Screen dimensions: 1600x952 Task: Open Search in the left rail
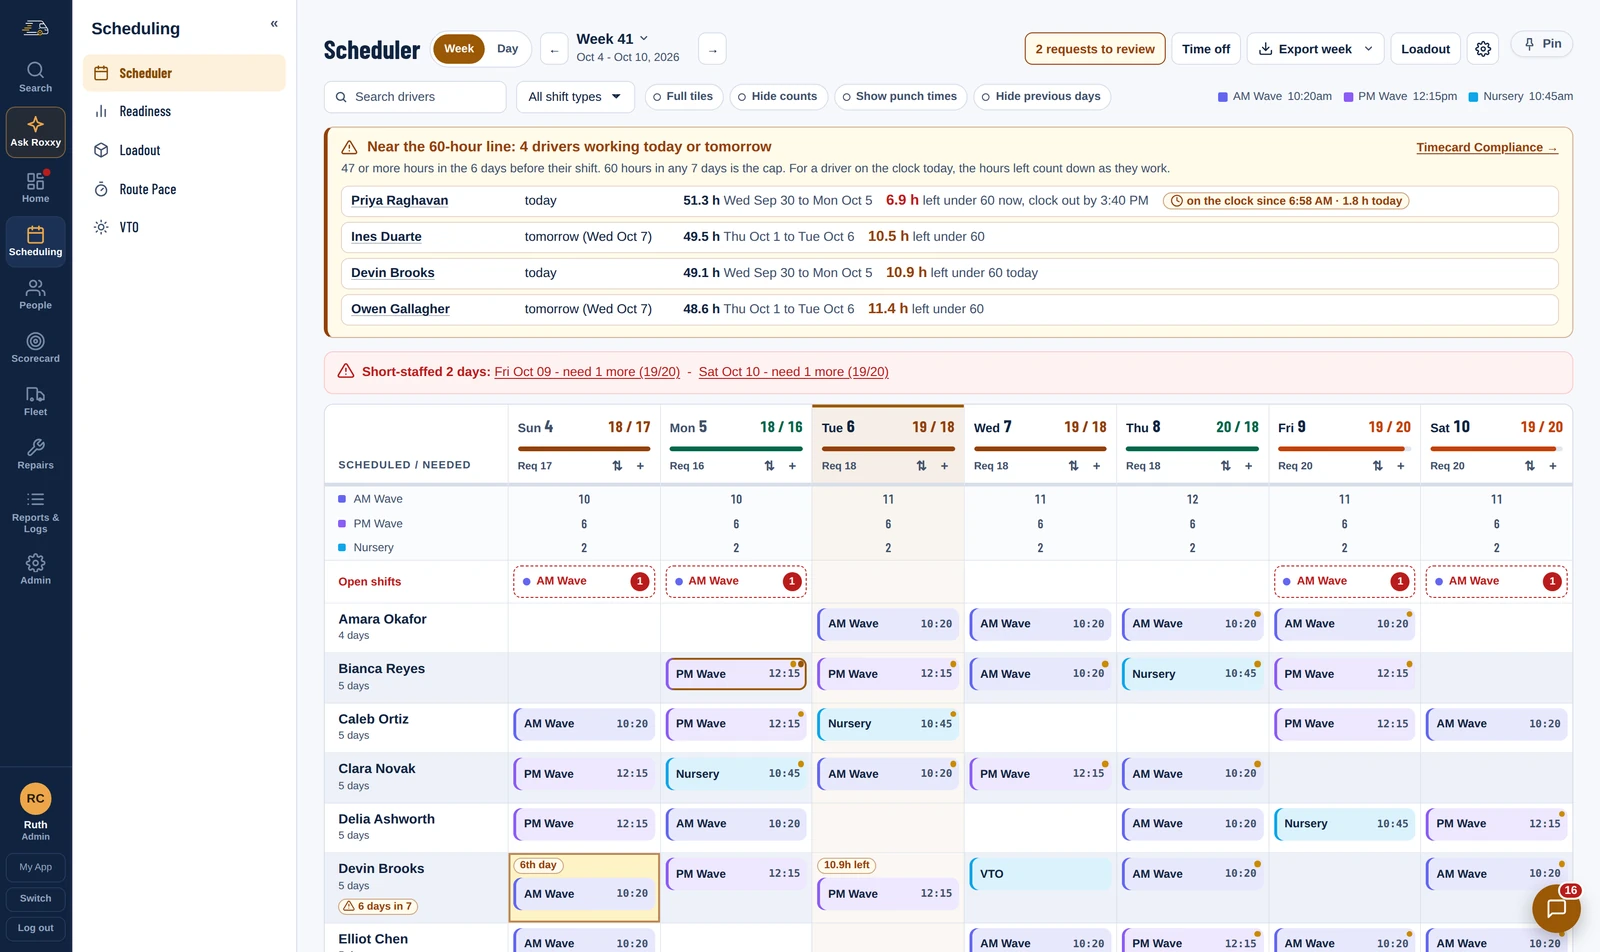[x=35, y=77]
